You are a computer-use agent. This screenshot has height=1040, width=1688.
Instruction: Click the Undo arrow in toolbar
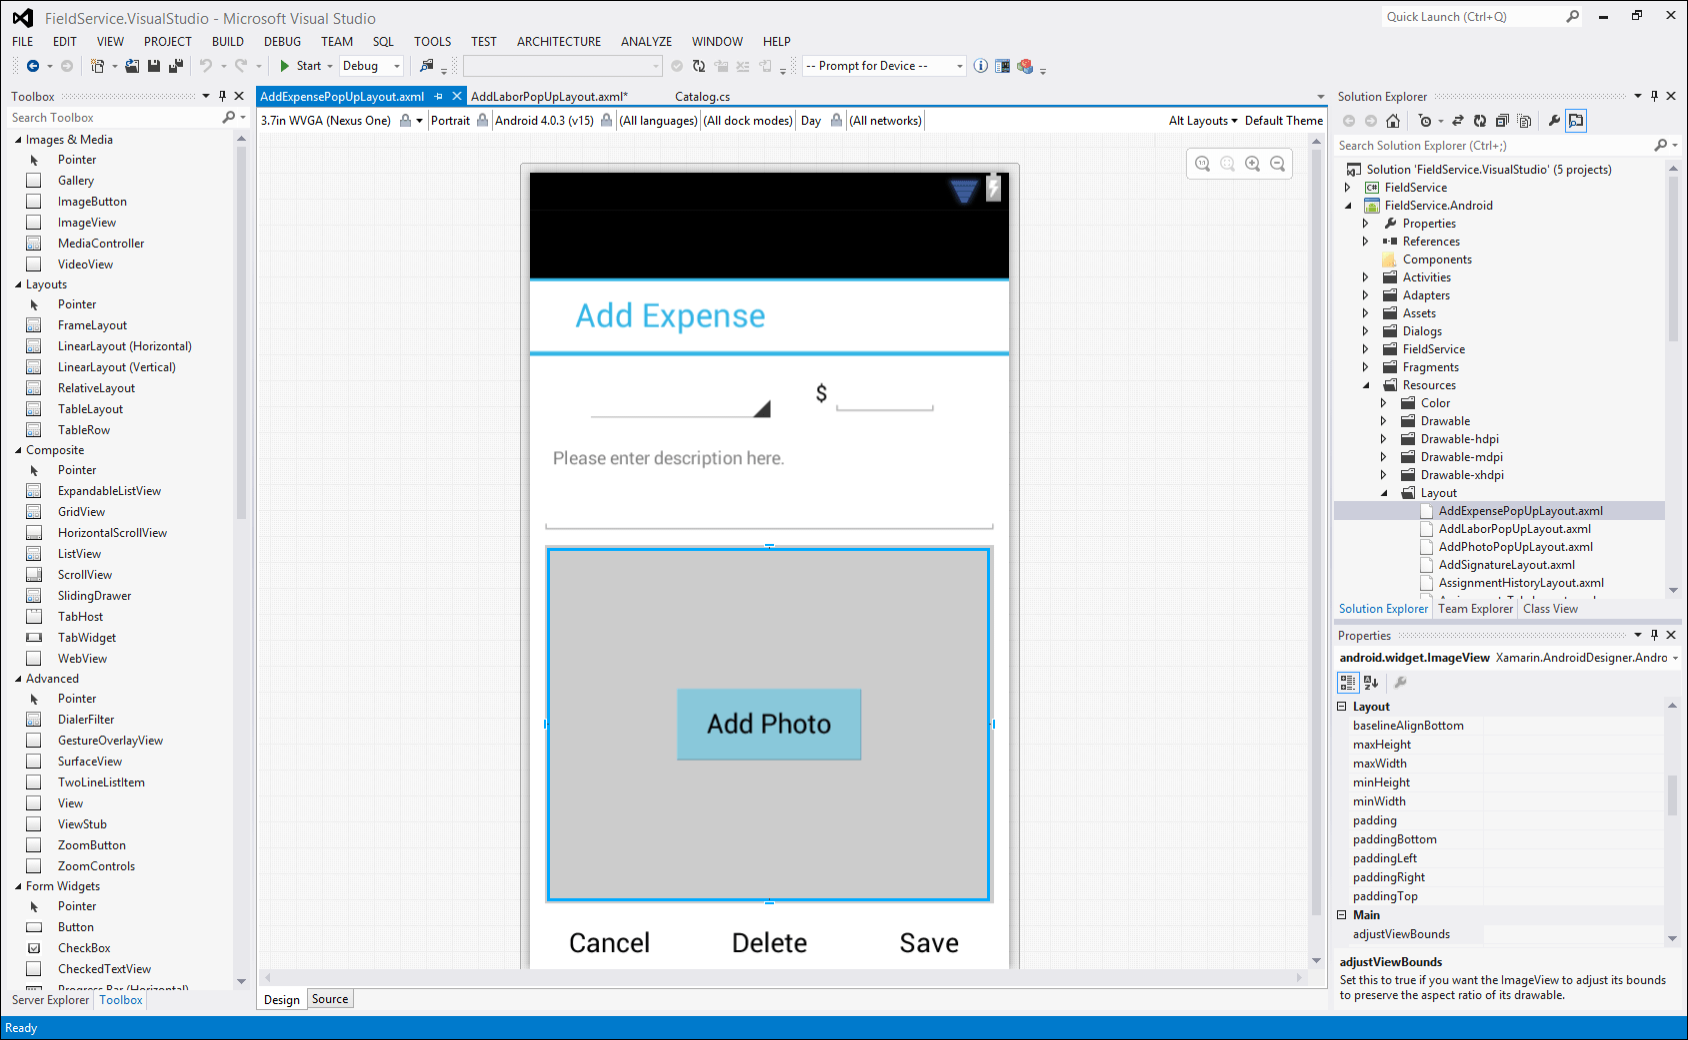(206, 66)
